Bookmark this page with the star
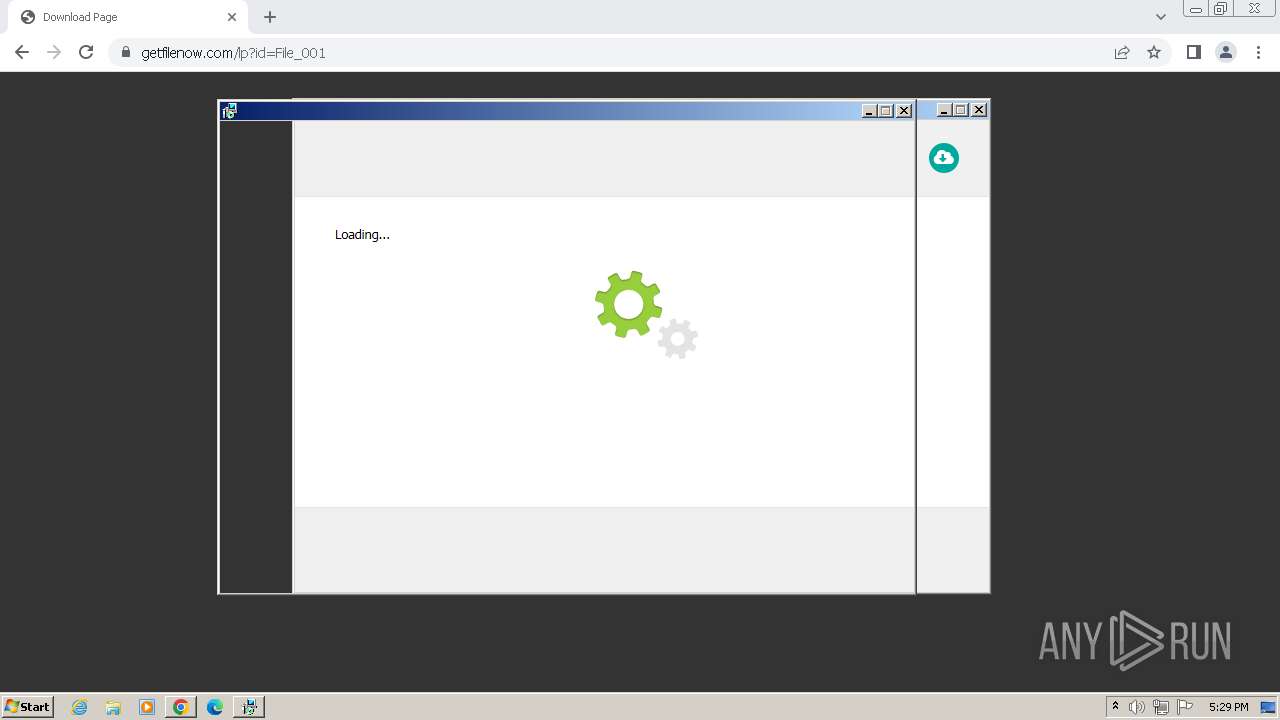 (1154, 52)
